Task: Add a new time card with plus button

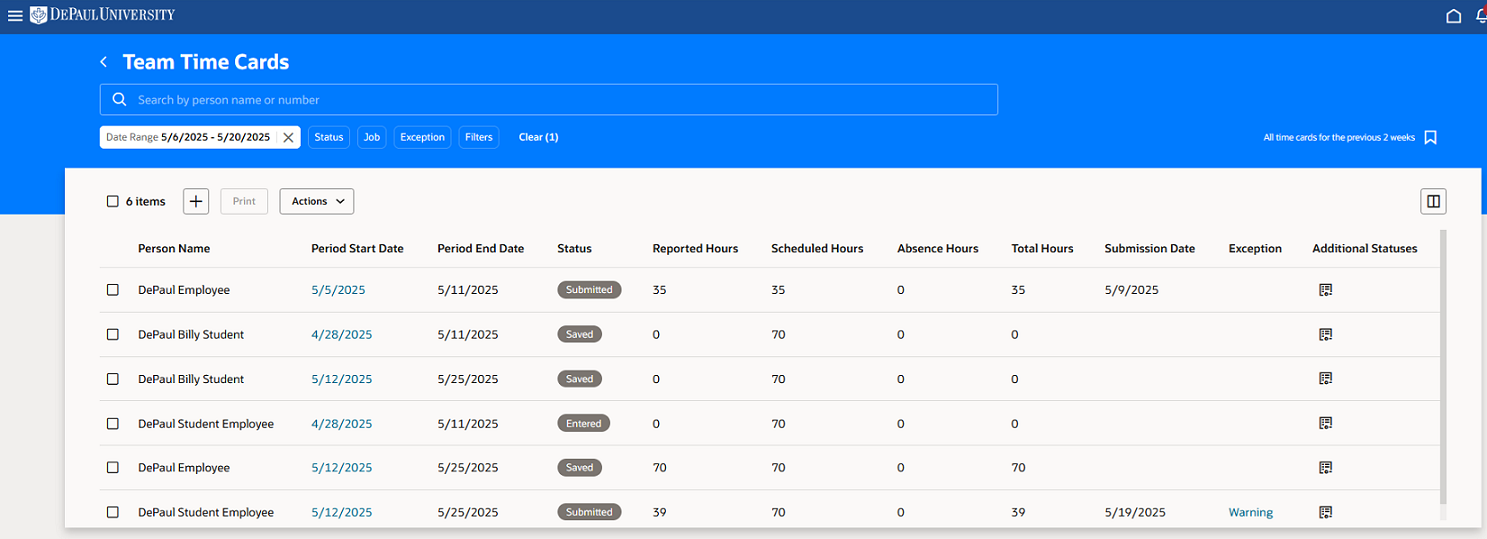Action: pos(196,201)
